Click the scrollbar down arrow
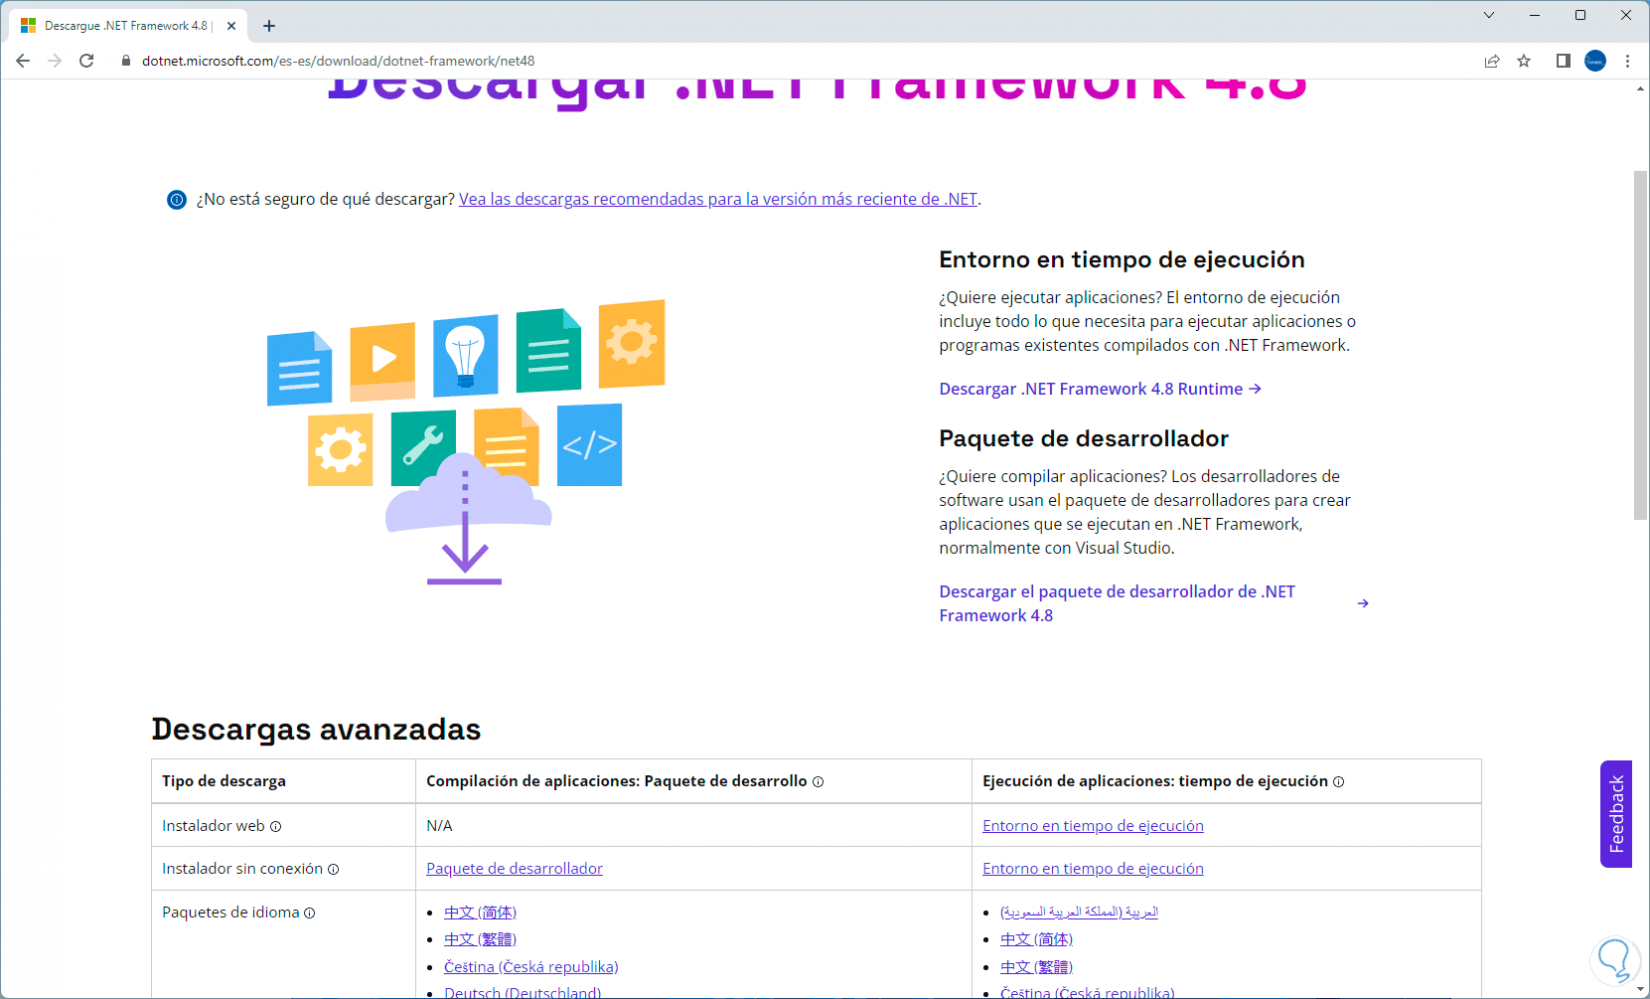The width and height of the screenshot is (1650, 999). point(1640,989)
